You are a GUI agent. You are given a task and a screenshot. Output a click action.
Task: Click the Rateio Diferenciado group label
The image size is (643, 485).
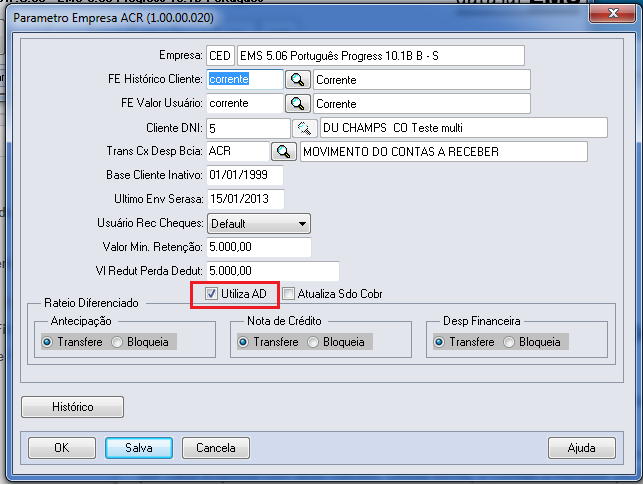[x=91, y=303]
